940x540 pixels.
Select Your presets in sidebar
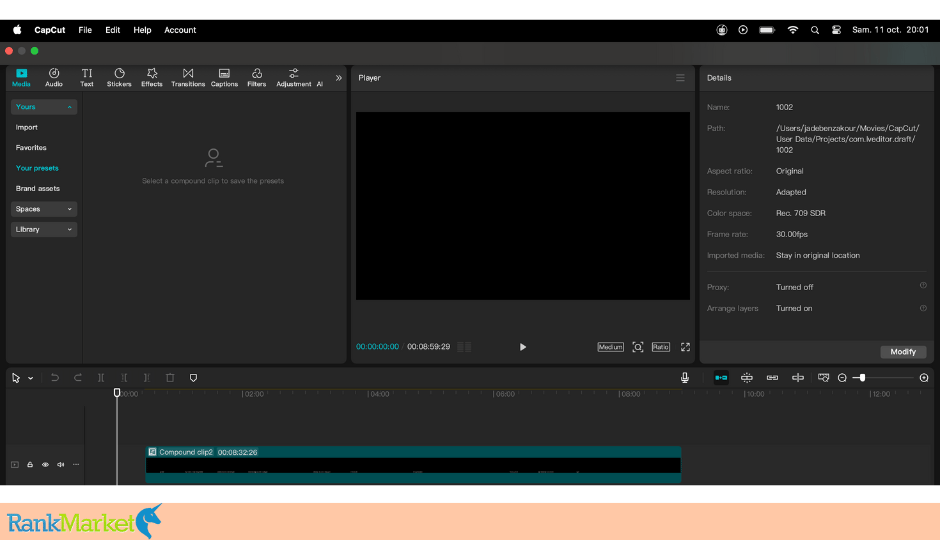point(37,168)
